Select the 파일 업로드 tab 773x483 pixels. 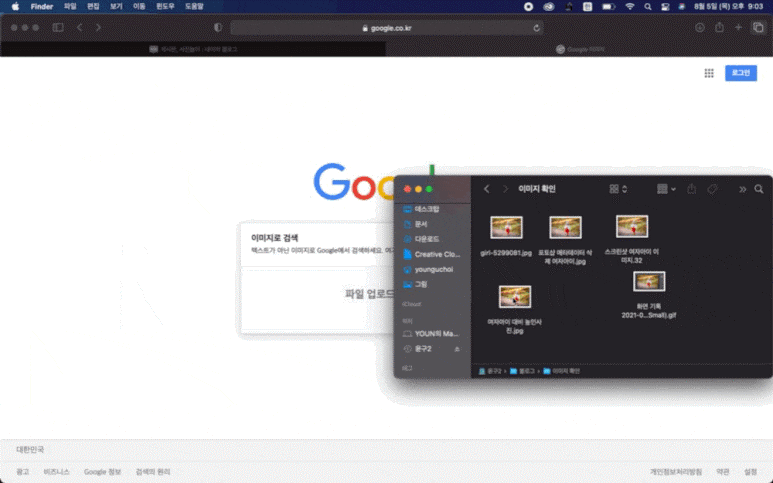pos(369,294)
